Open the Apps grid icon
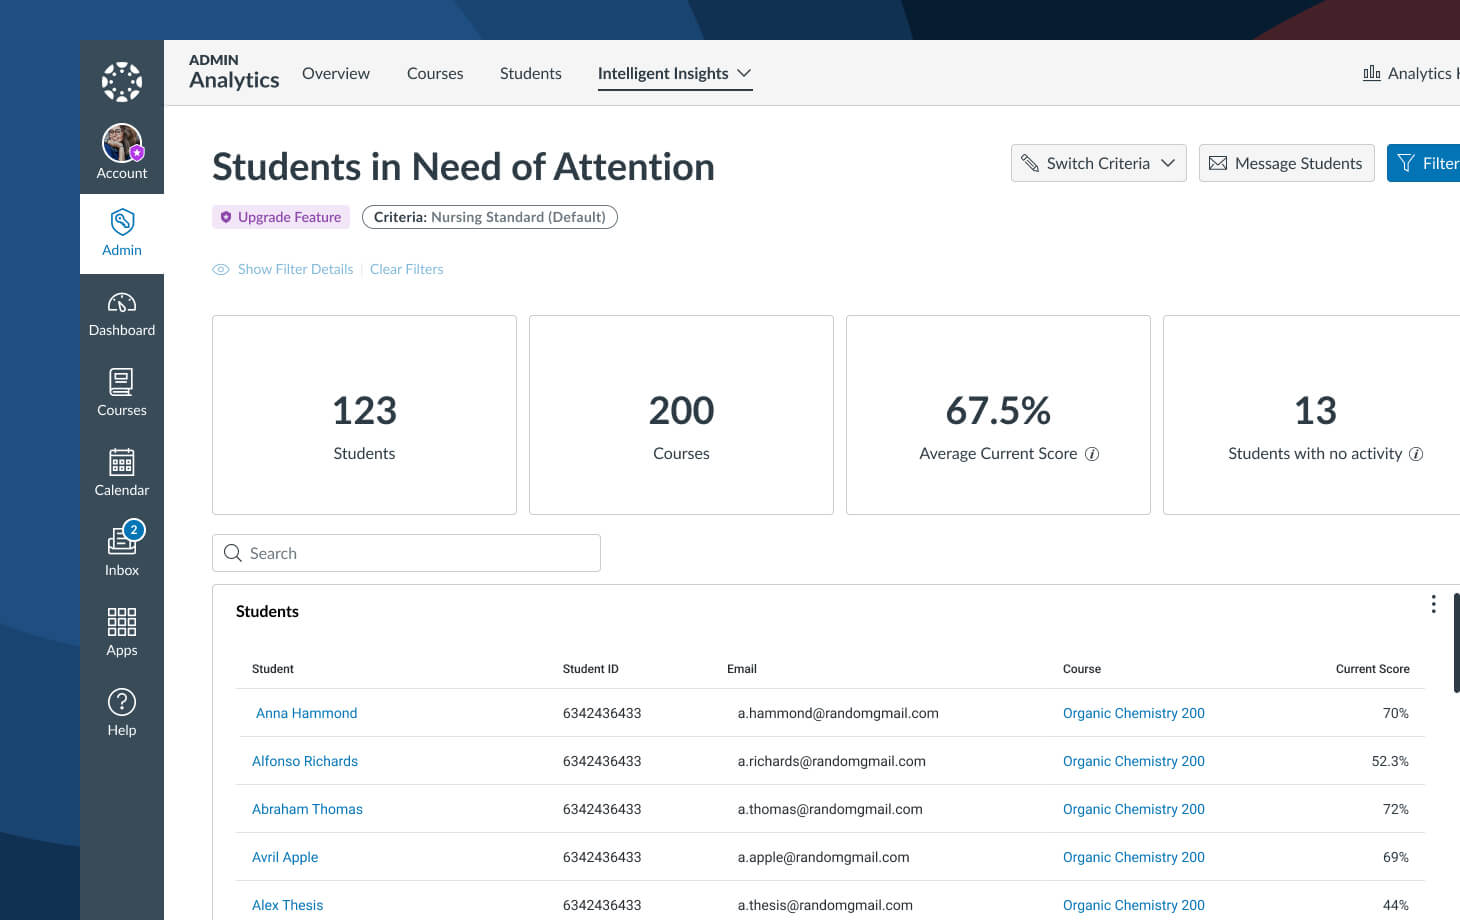This screenshot has width=1460, height=920. (x=122, y=632)
